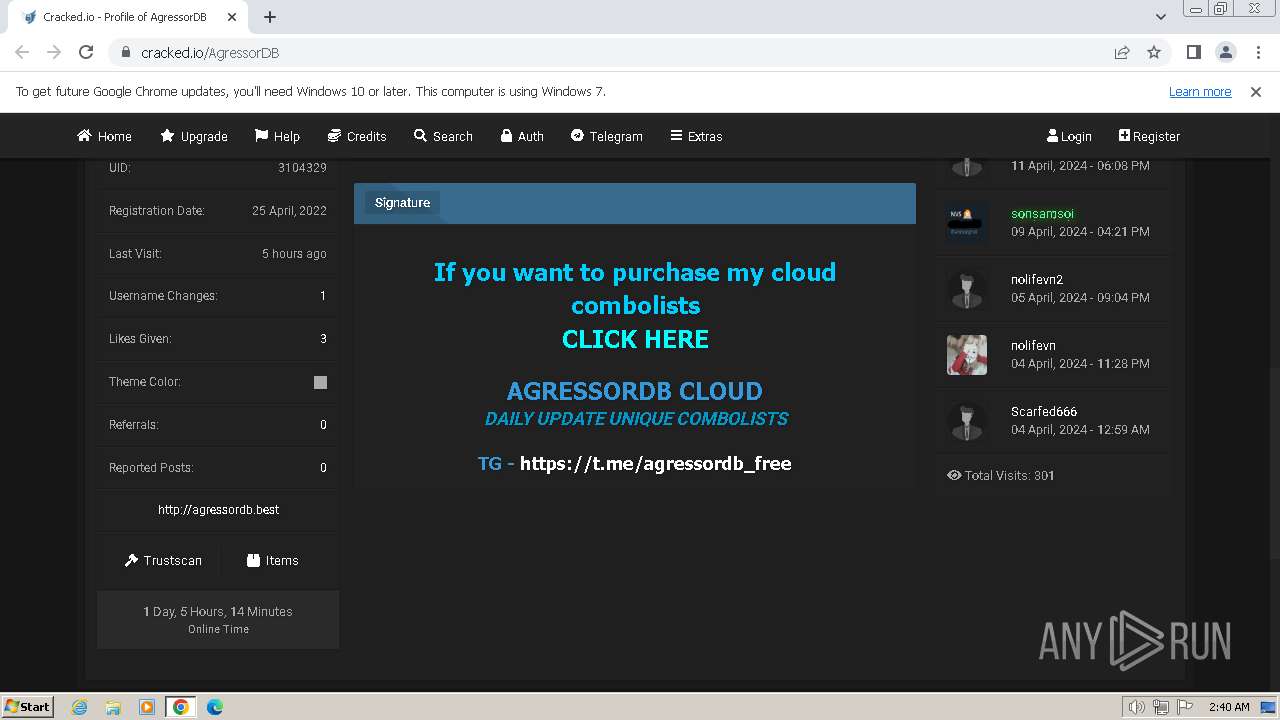Image resolution: width=1280 pixels, height=720 pixels.
Task: Click sonsamsoi's avatar thumbnail
Action: (967, 223)
